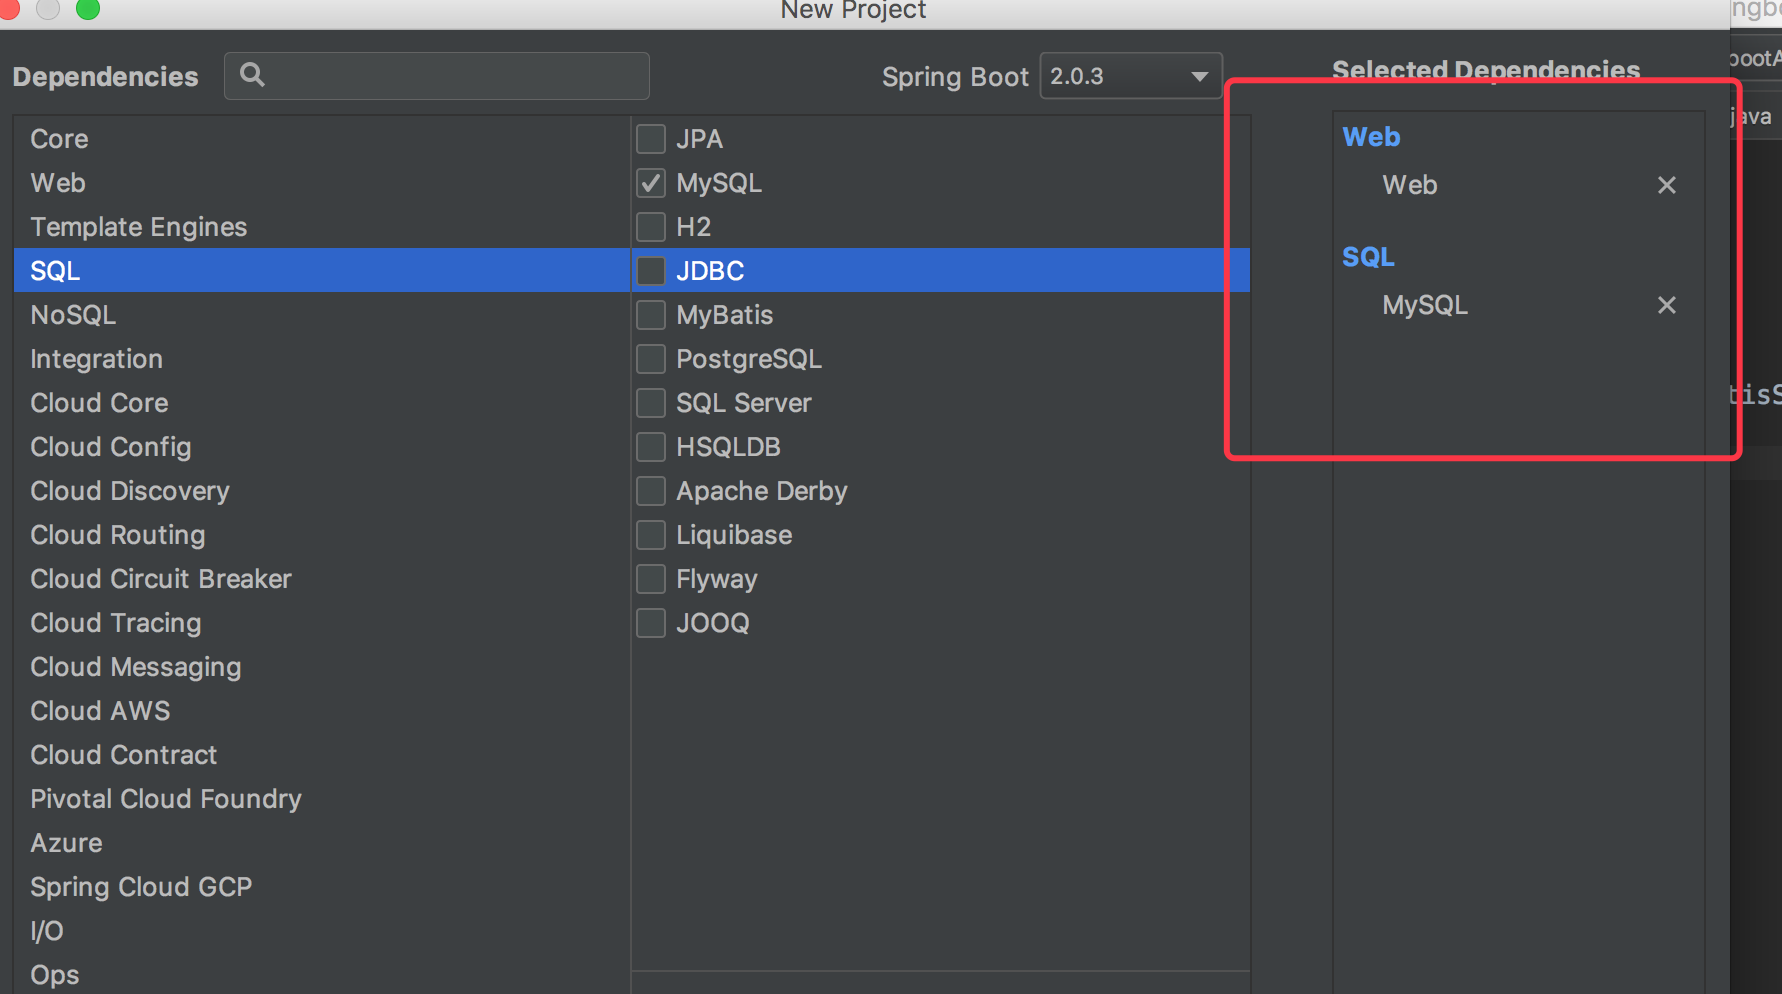Select the NoSQL category
The height and width of the screenshot is (994, 1782).
coord(73,315)
